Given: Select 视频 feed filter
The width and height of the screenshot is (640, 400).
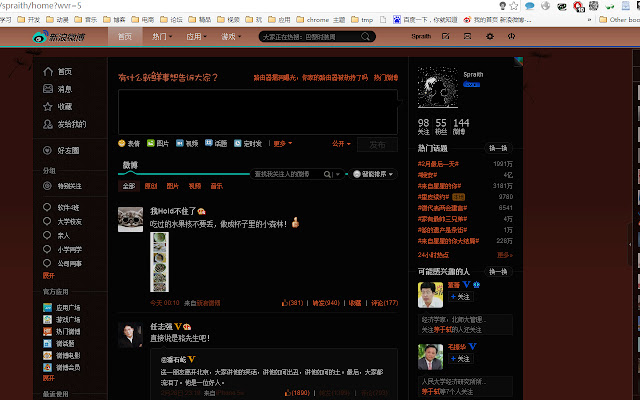Looking at the screenshot, I should (195, 186).
